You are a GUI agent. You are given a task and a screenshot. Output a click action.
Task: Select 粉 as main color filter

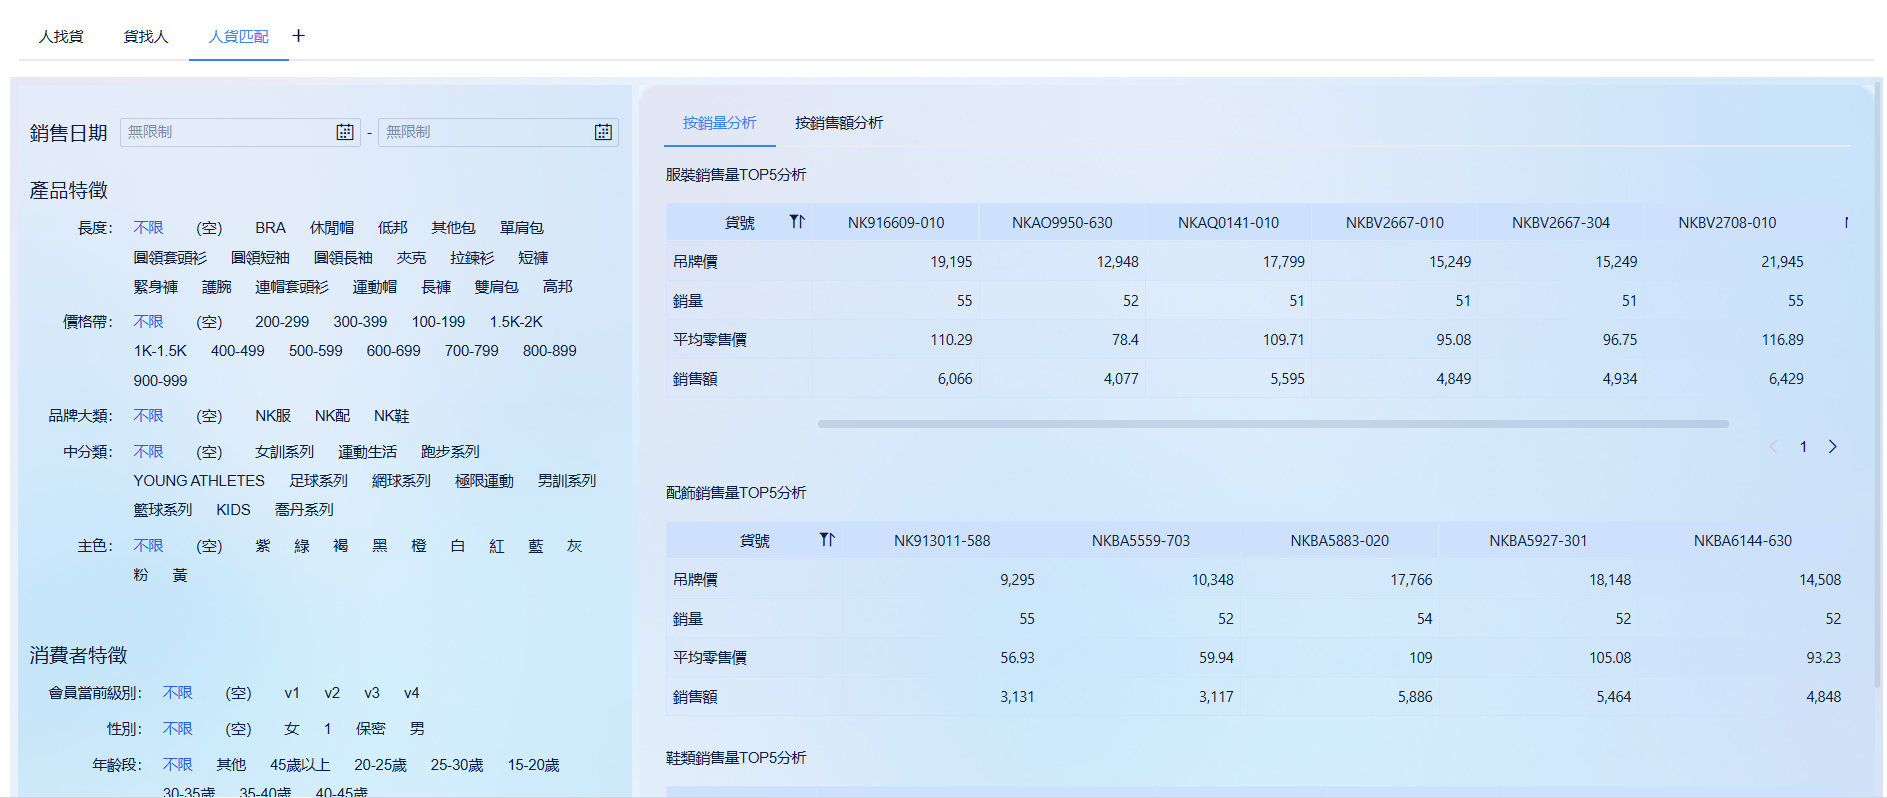point(141,575)
